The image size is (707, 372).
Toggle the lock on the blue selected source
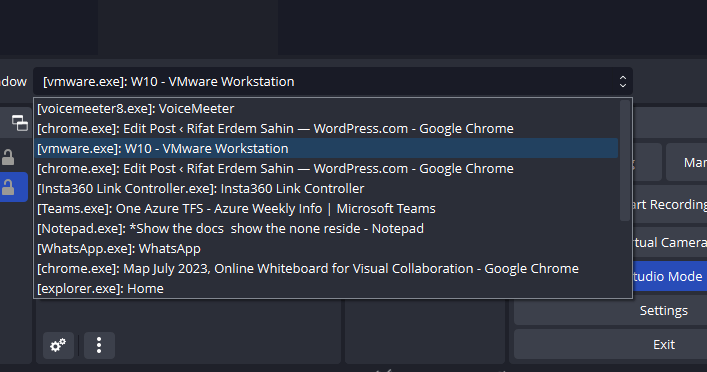point(8,187)
